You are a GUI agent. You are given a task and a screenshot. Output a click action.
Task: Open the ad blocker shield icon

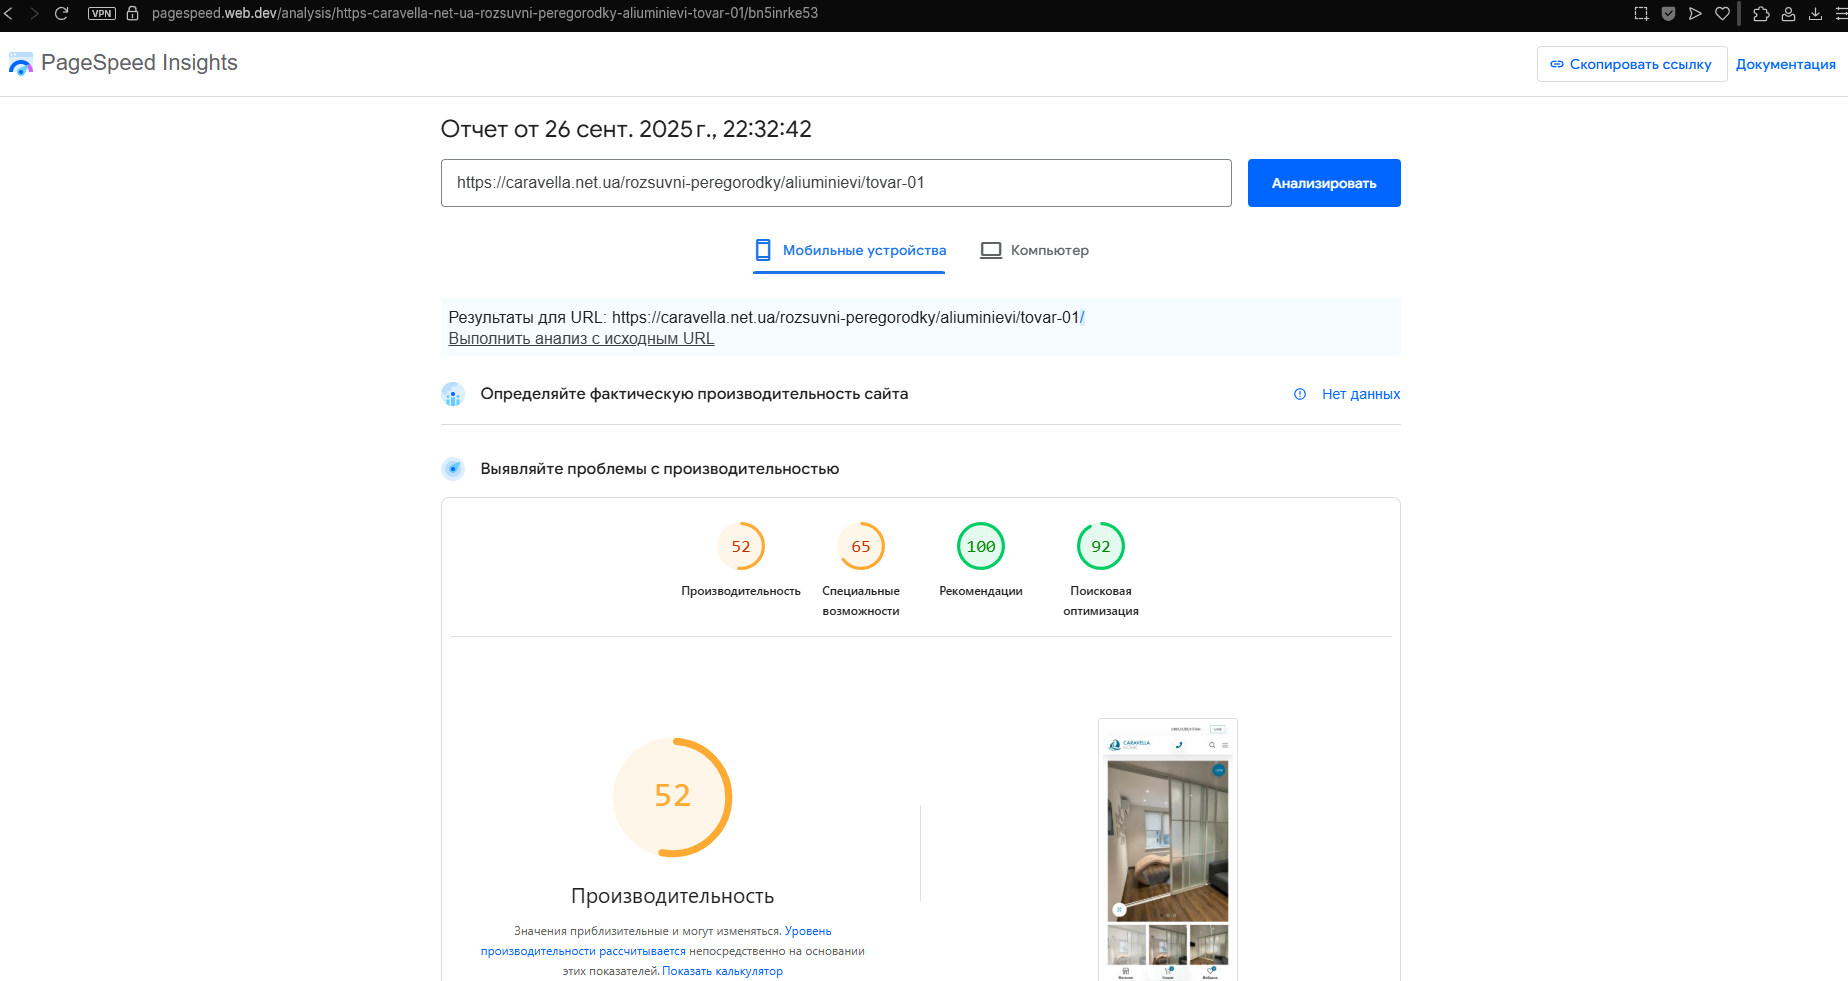pos(1668,14)
